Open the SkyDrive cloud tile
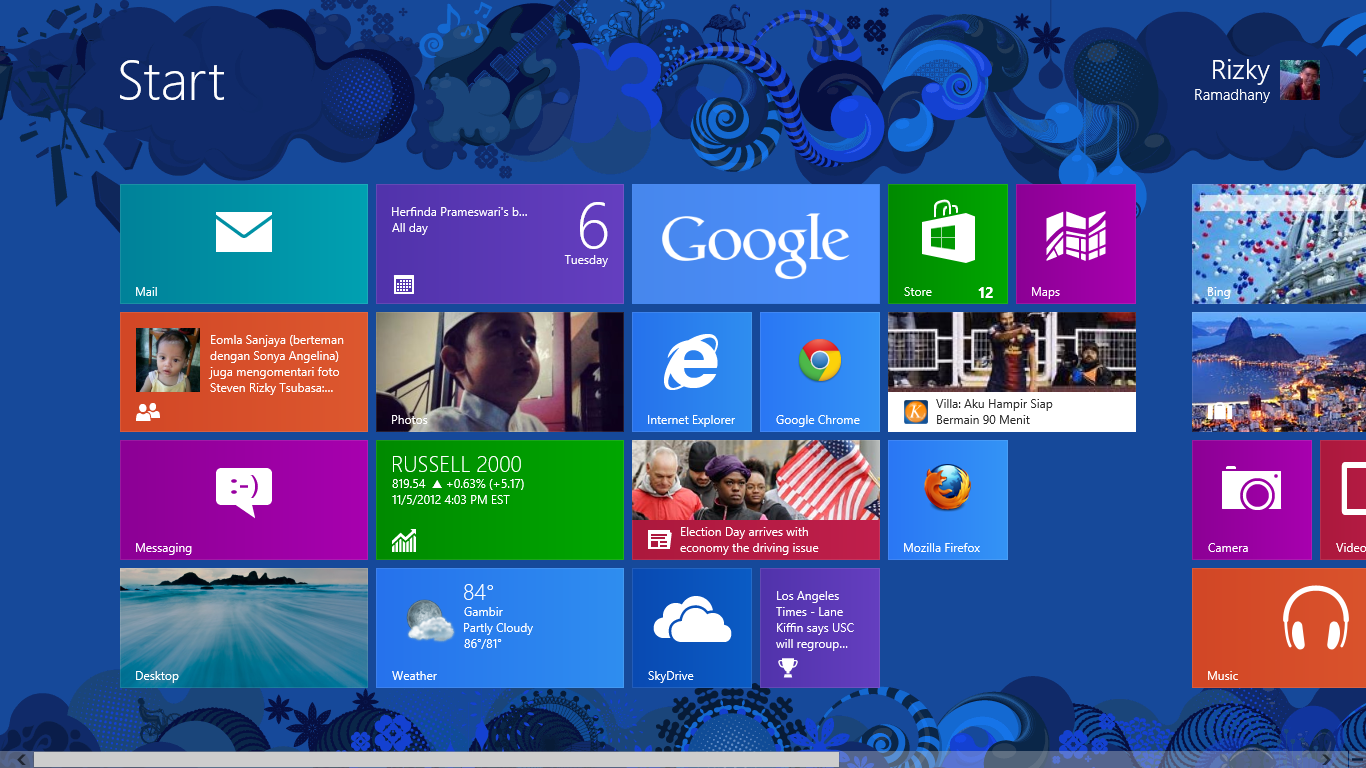Screen dimensions: 1366x768 [691, 628]
